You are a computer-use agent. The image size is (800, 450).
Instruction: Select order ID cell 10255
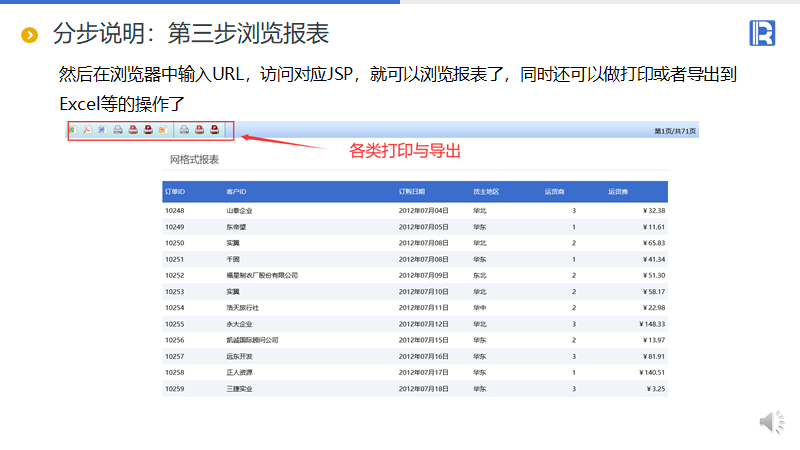pyautogui.click(x=174, y=324)
